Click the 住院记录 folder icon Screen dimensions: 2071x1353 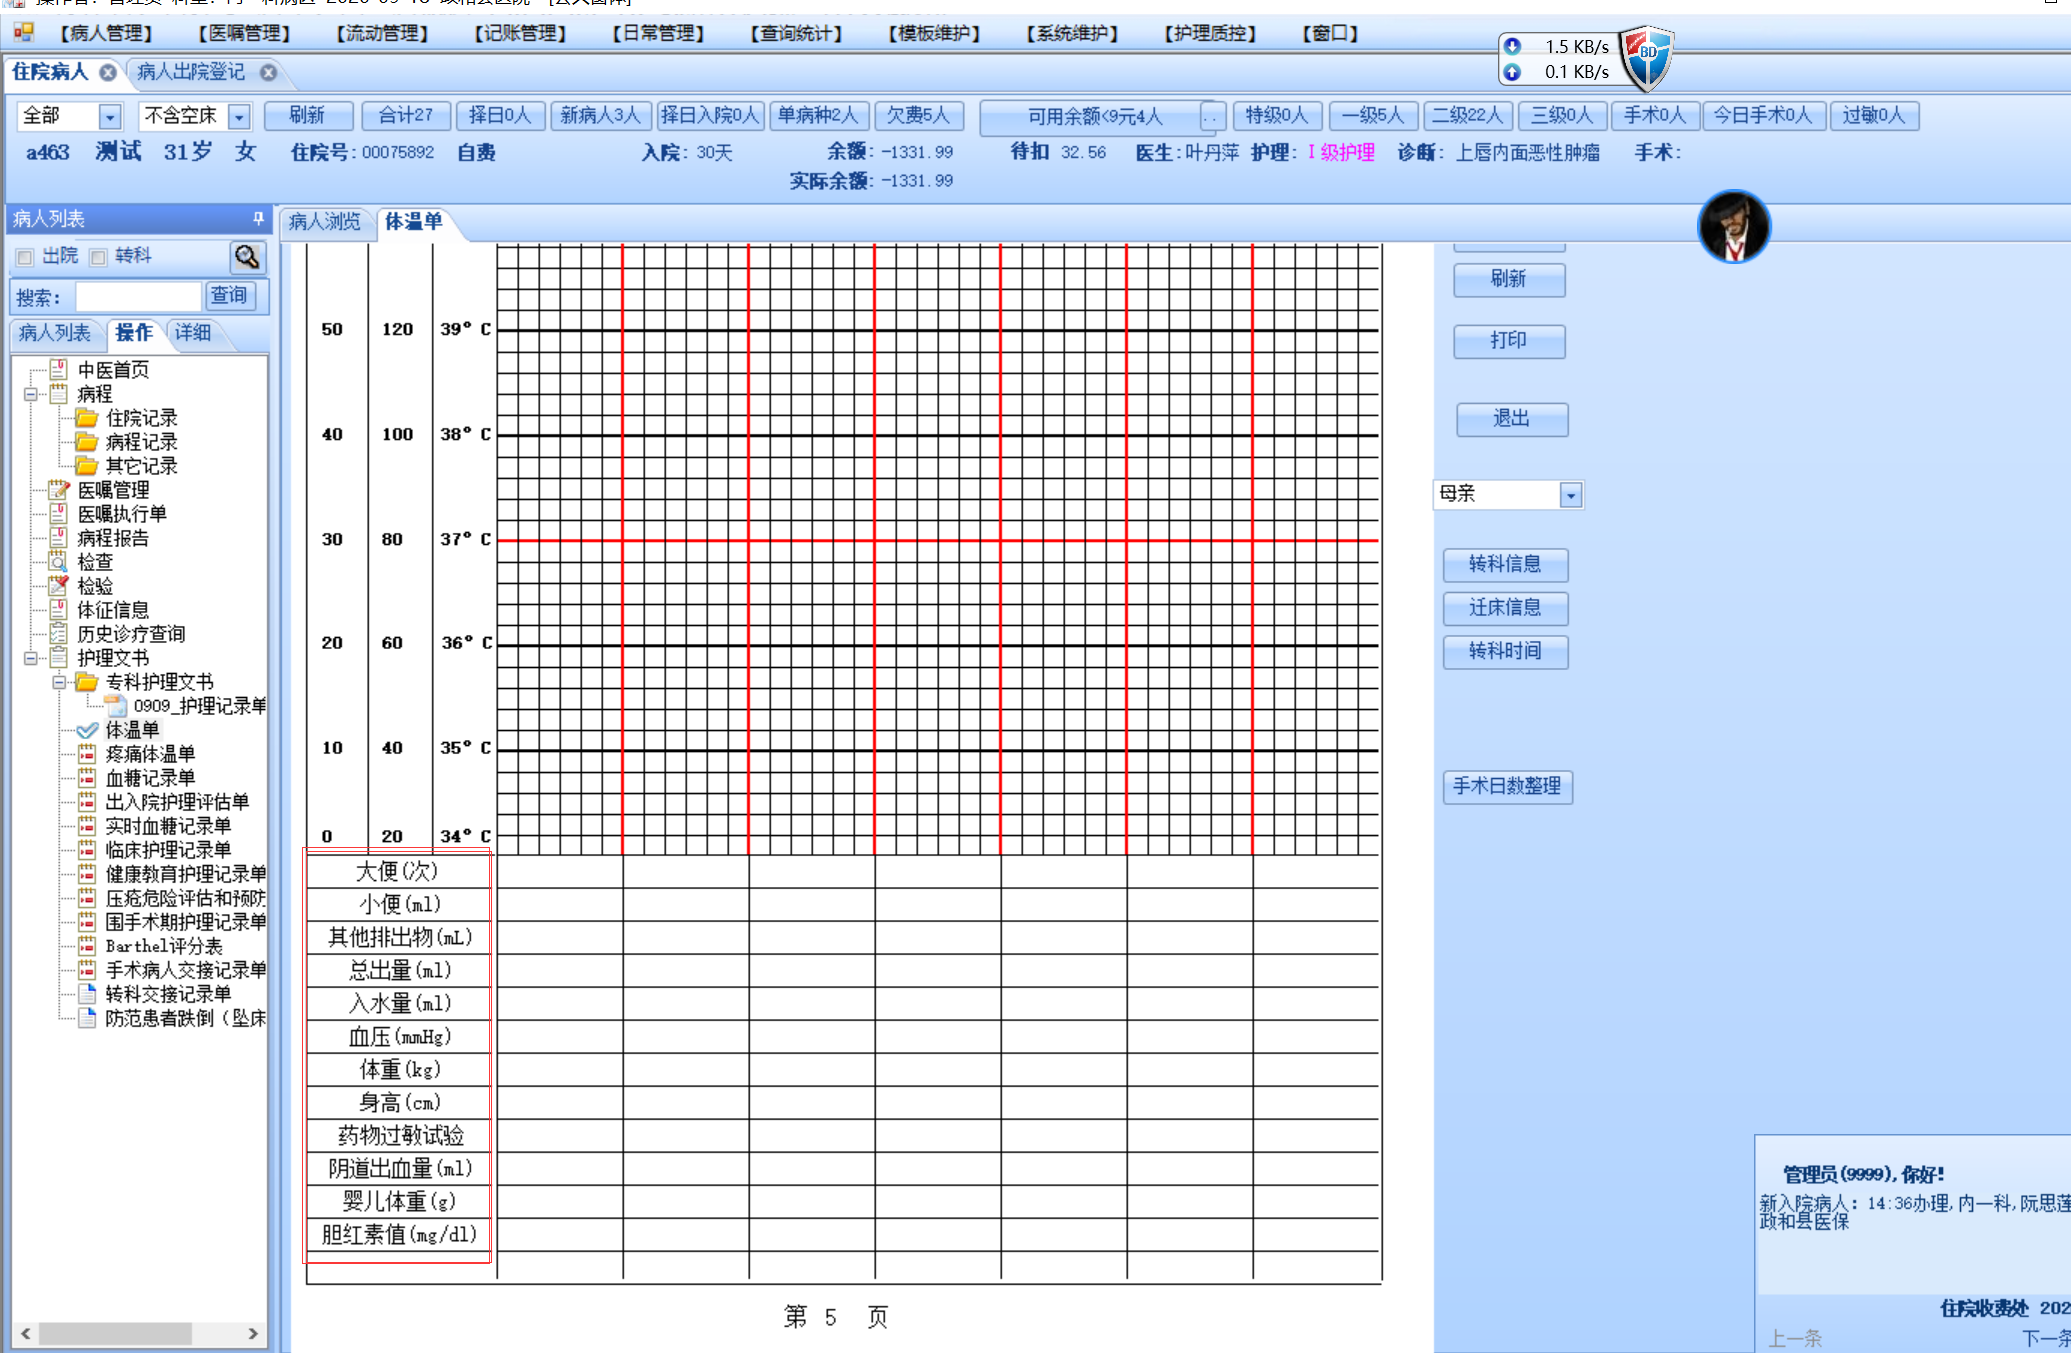click(x=87, y=418)
